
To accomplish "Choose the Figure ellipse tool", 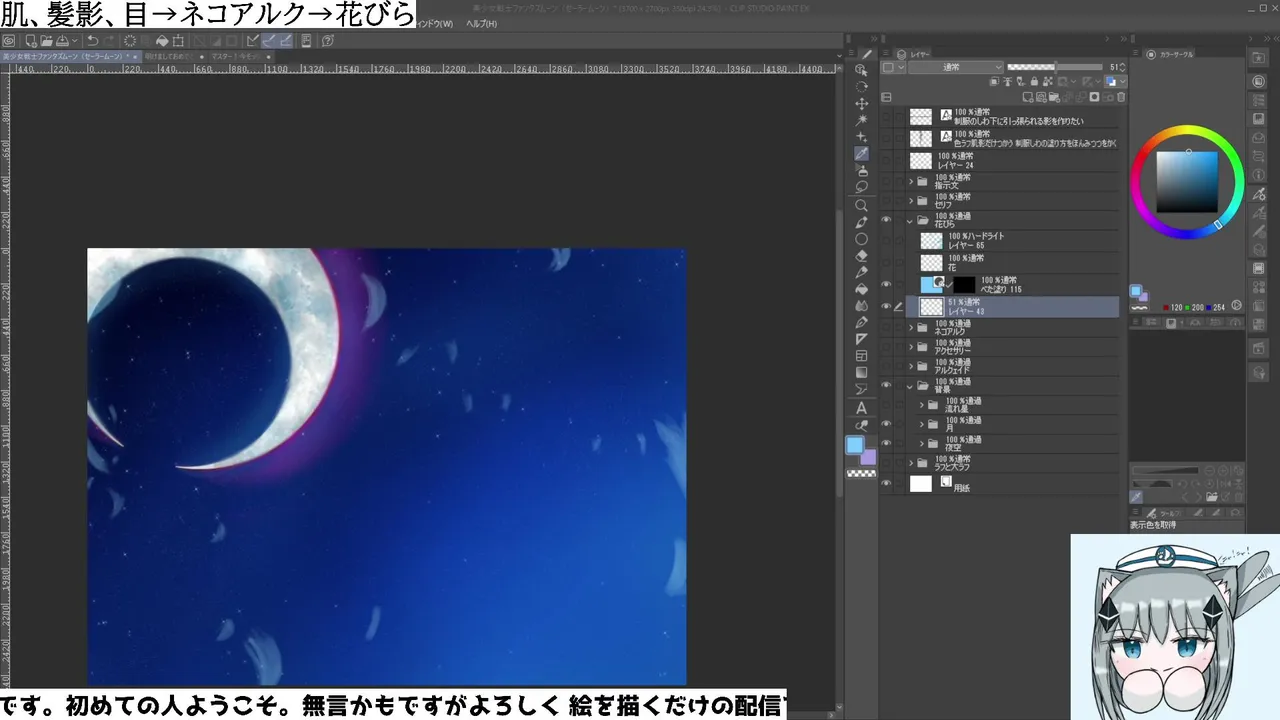I will coord(861,239).
